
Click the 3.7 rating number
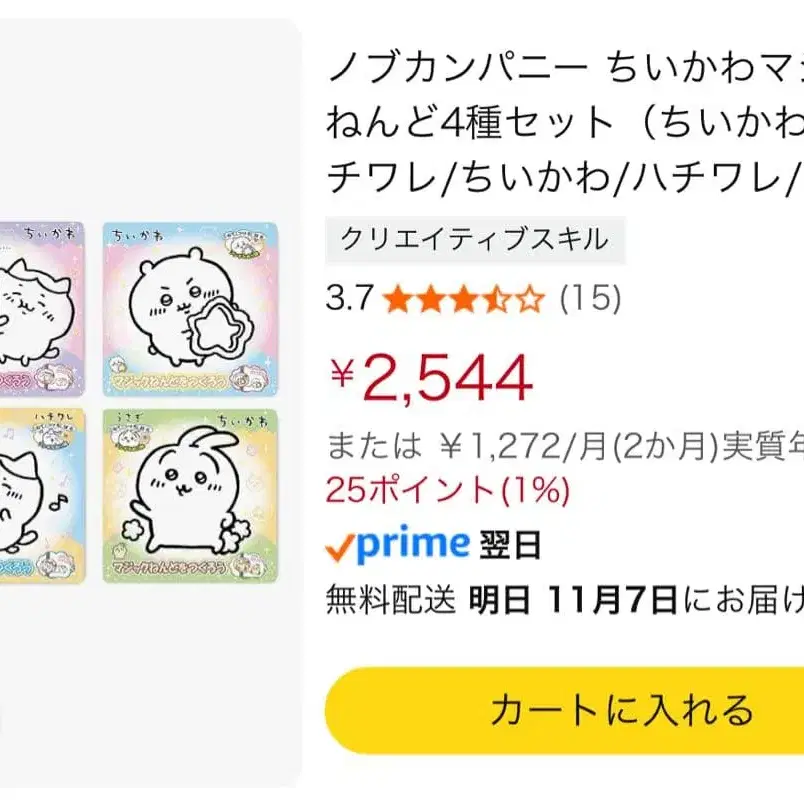[349, 299]
